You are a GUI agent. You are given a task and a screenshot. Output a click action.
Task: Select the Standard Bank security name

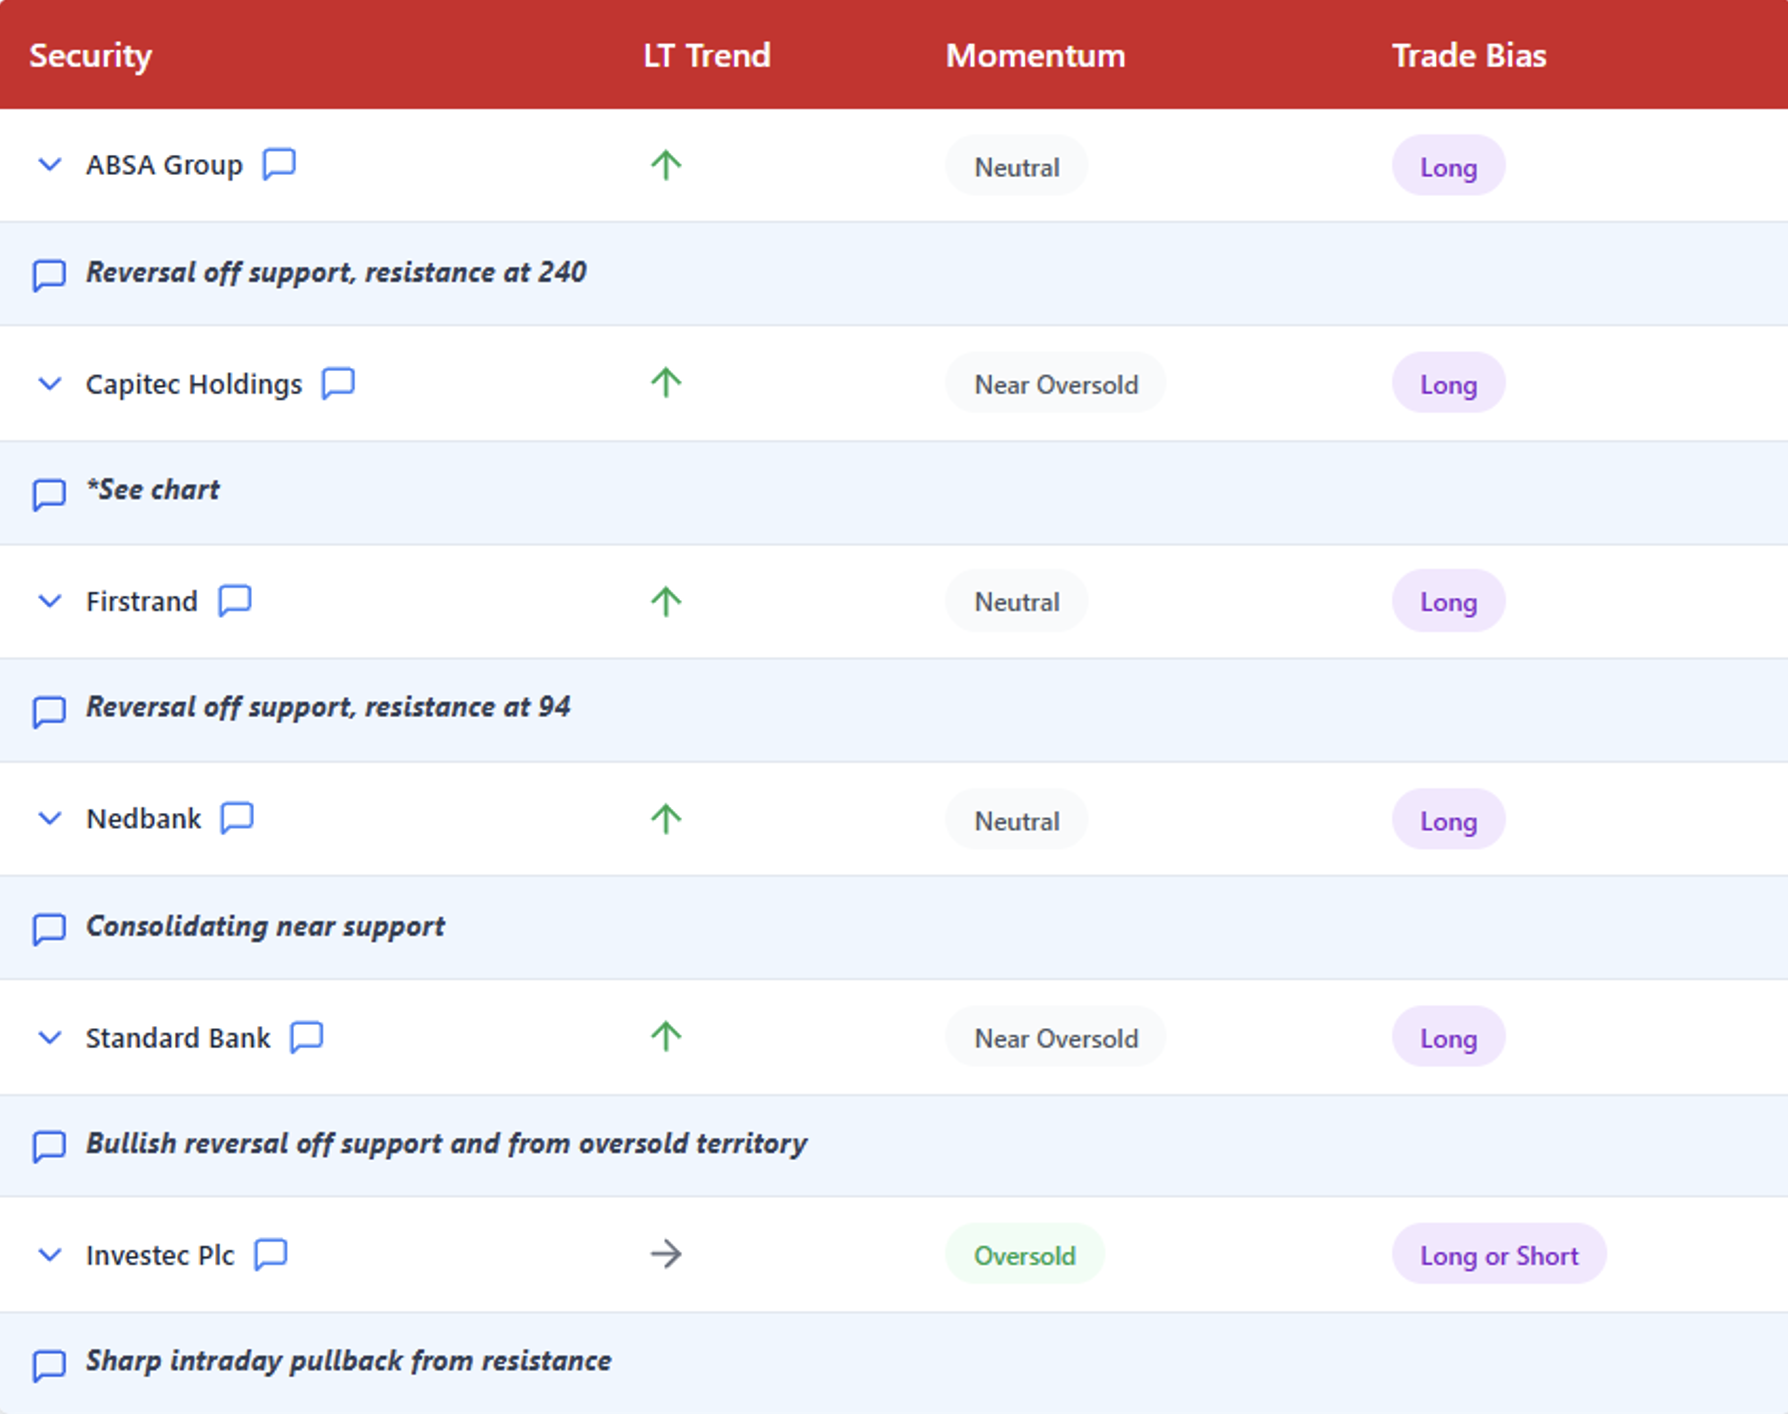178,1038
